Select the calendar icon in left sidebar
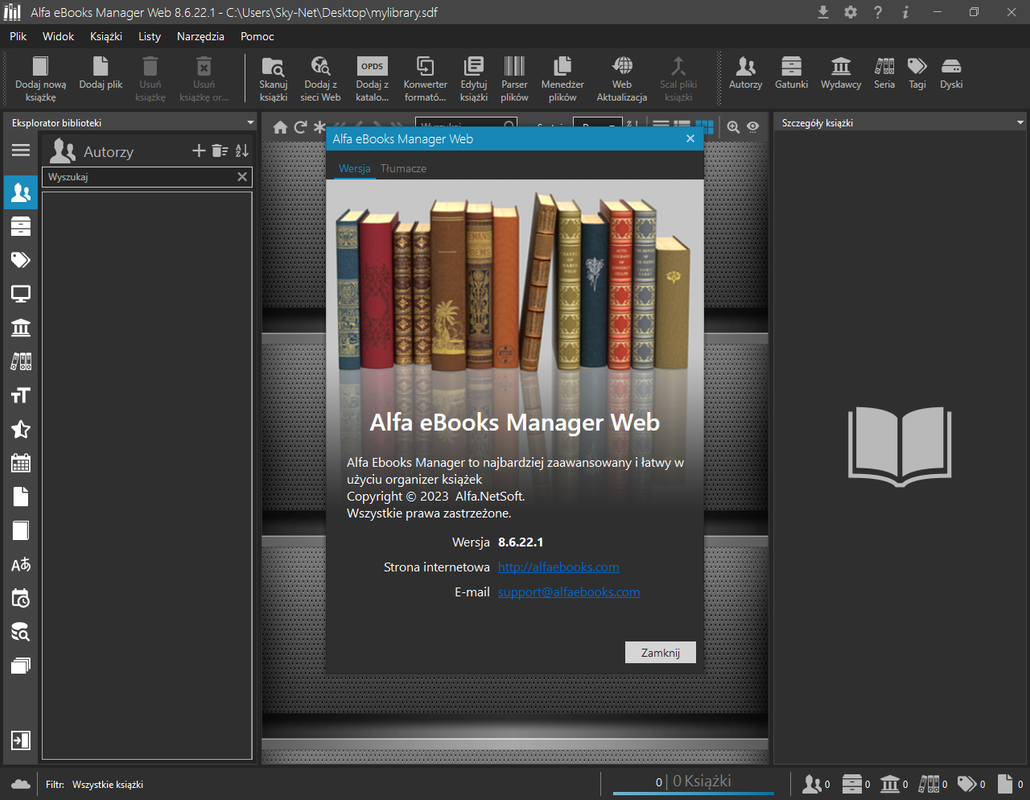 click(x=20, y=463)
